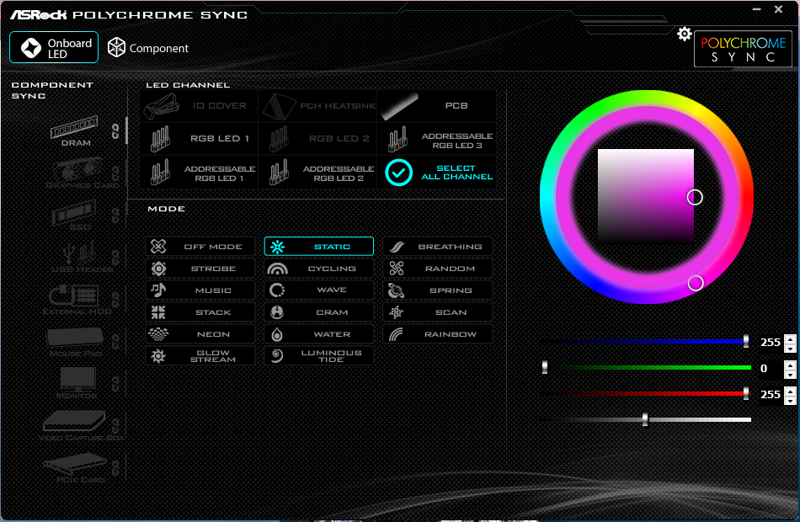This screenshot has height=522, width=800.
Task: Enable the Scan lighting mode
Action: pyautogui.click(x=437, y=312)
